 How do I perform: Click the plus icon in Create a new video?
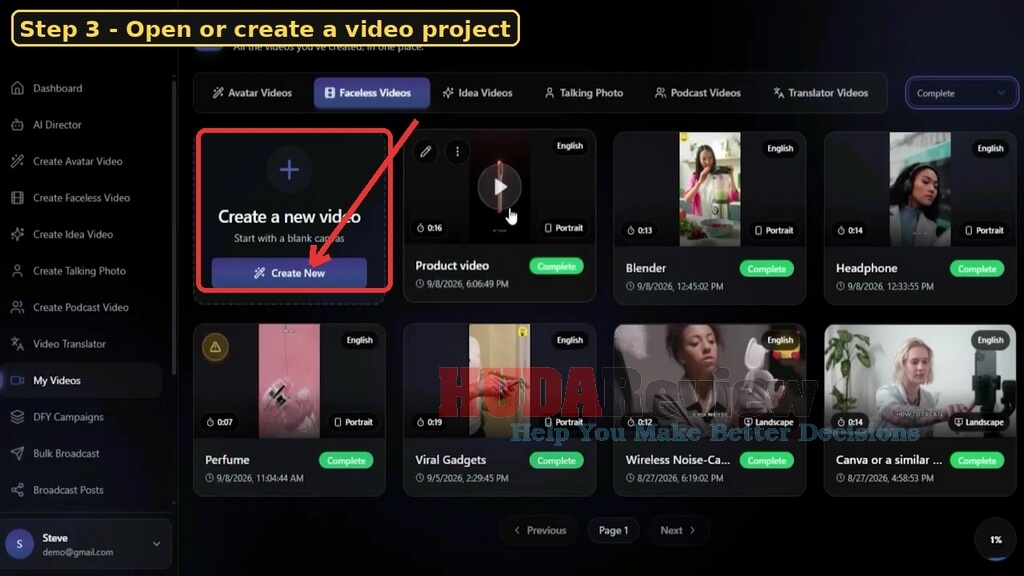click(x=289, y=170)
